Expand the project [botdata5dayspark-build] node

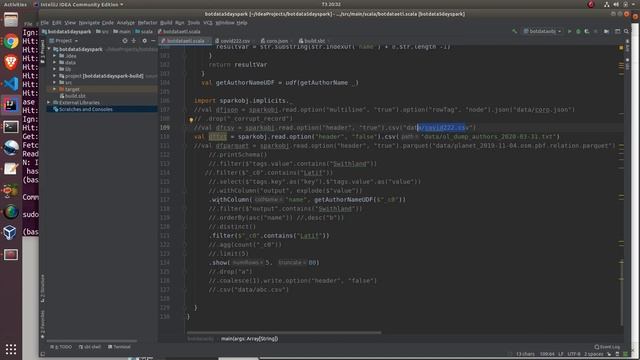(55, 76)
